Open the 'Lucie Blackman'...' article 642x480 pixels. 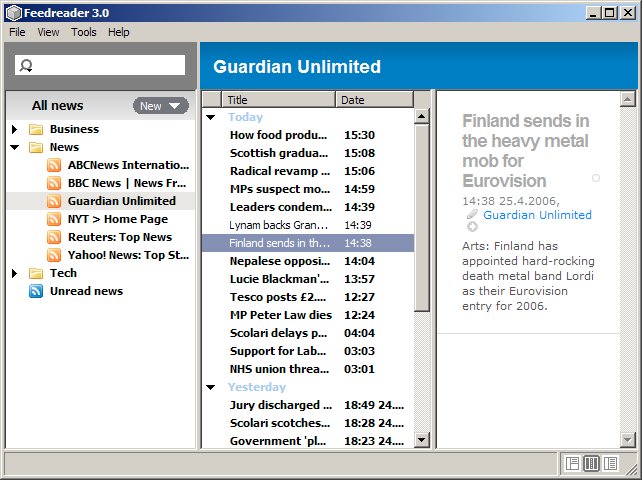308,279
